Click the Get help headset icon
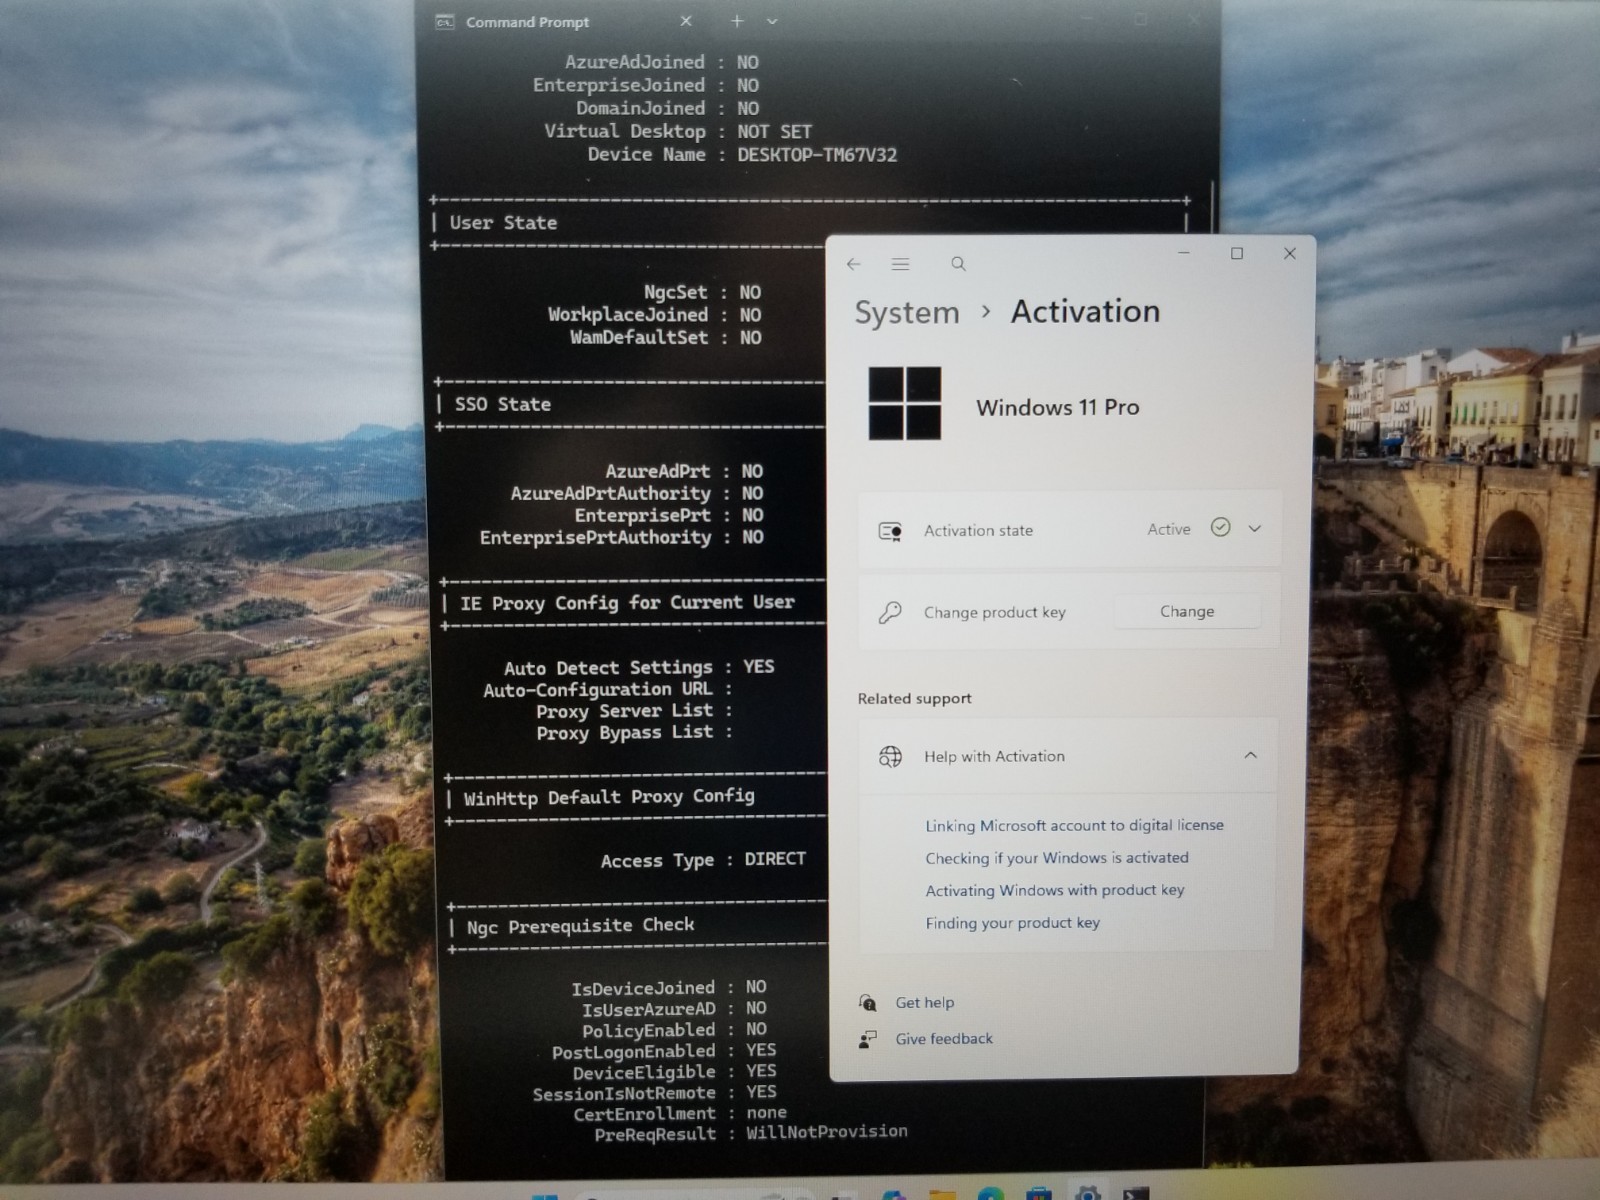1600x1200 pixels. [x=867, y=1002]
